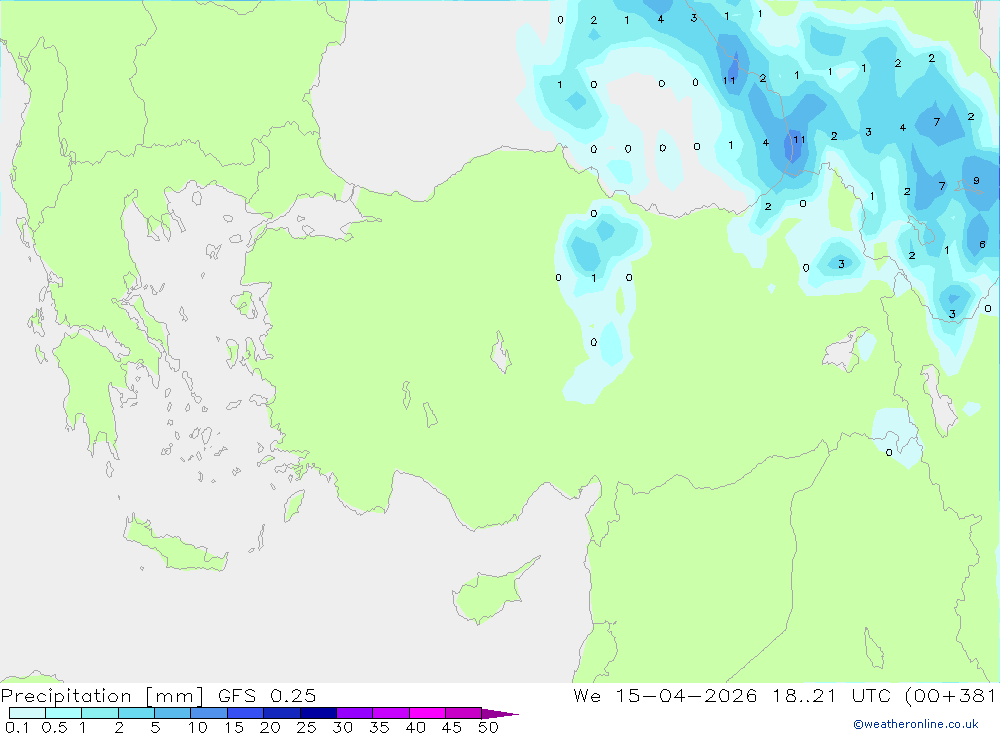Select the 2–5 mm legend color box
1000x733 pixels.
pos(136,713)
